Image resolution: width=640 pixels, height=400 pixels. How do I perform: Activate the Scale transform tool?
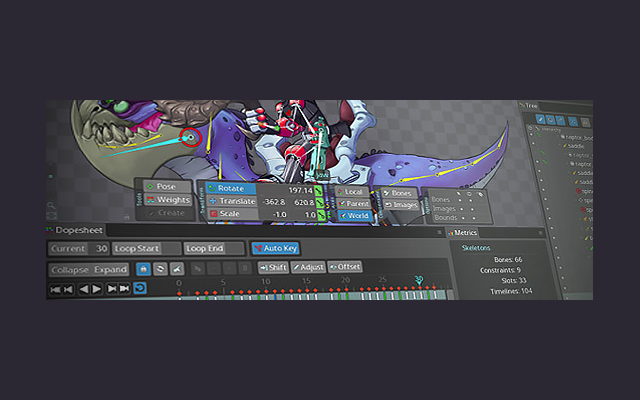coord(233,213)
